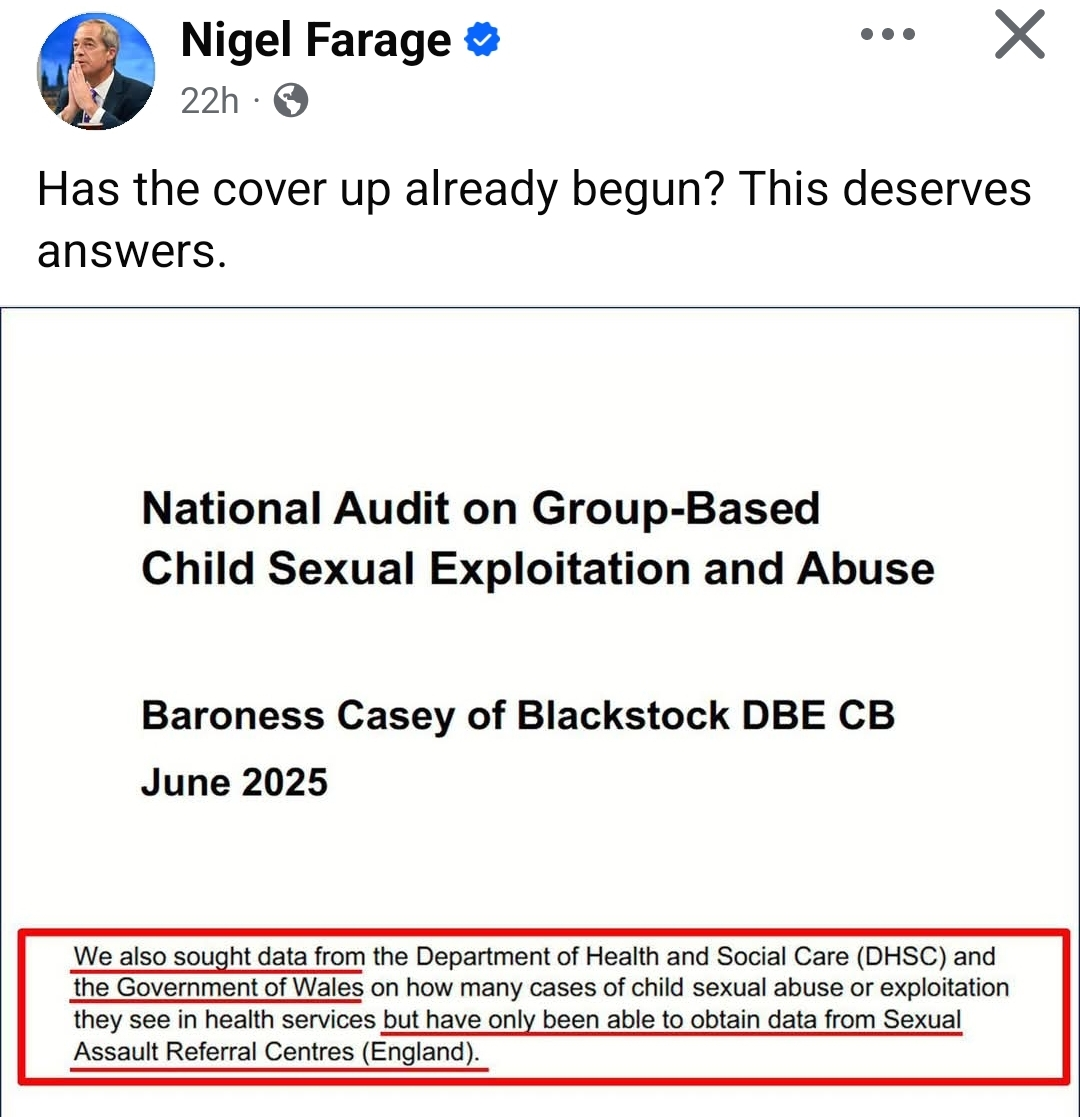Open the attached document image in the blank area above the heading
Screen dimensions: 1080x1117
point(540,400)
